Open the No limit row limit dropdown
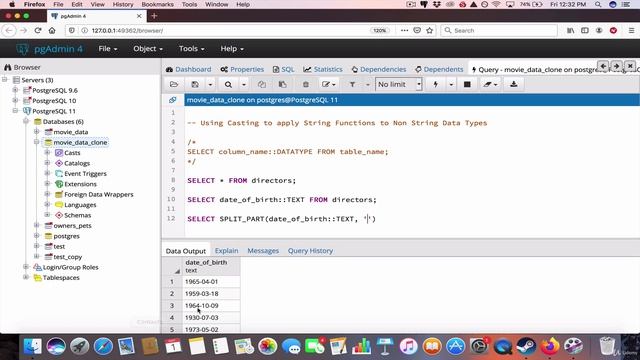 (398, 84)
